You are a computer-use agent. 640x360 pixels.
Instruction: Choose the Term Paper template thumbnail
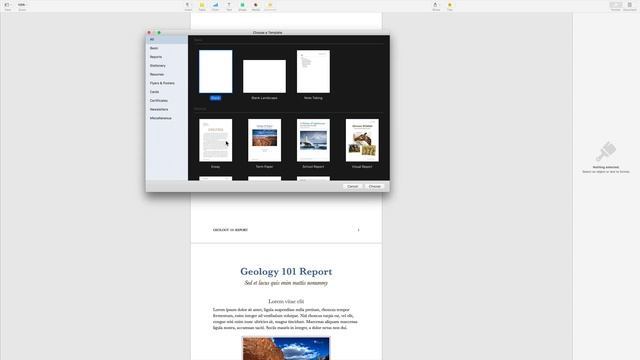[264, 140]
